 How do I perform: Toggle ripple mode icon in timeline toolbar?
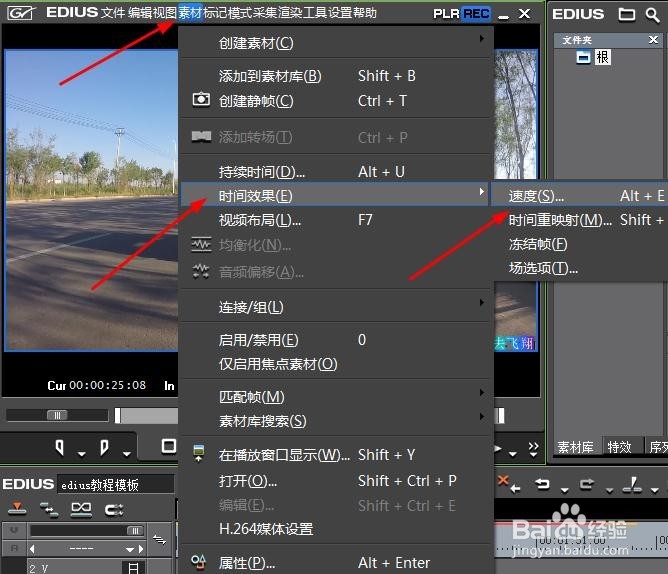click(x=49, y=510)
